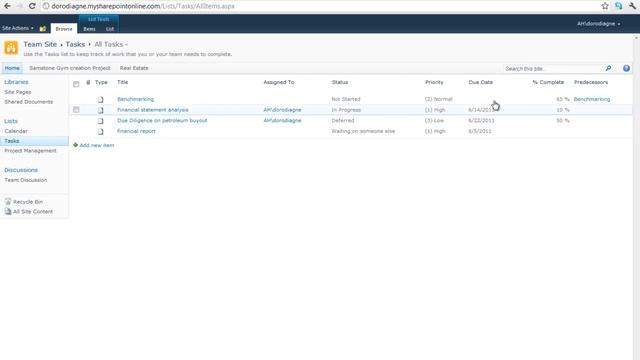Sort by the Due Date column header
The height and width of the screenshot is (360, 640).
click(480, 82)
